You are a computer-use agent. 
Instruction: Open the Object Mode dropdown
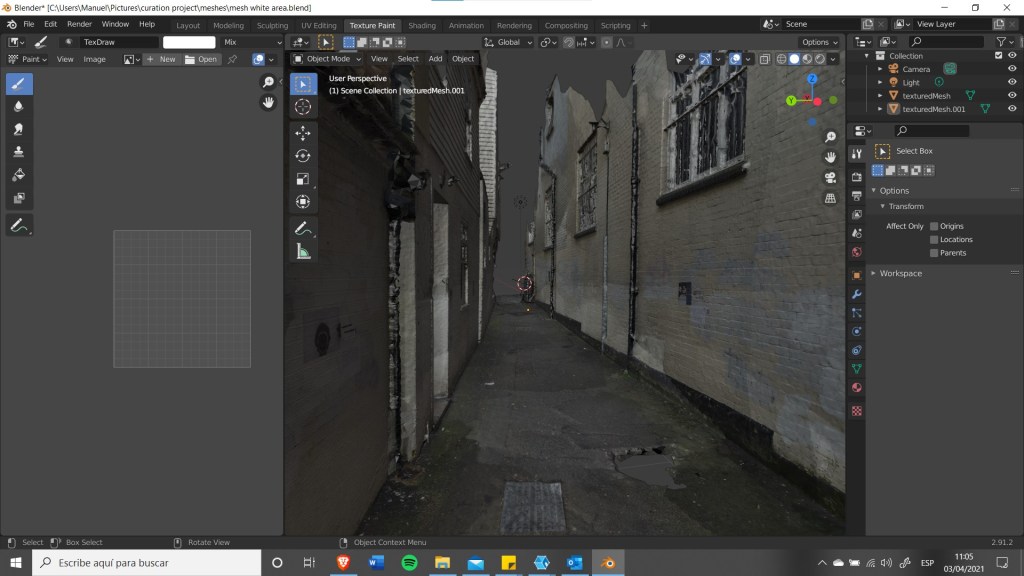[327, 59]
